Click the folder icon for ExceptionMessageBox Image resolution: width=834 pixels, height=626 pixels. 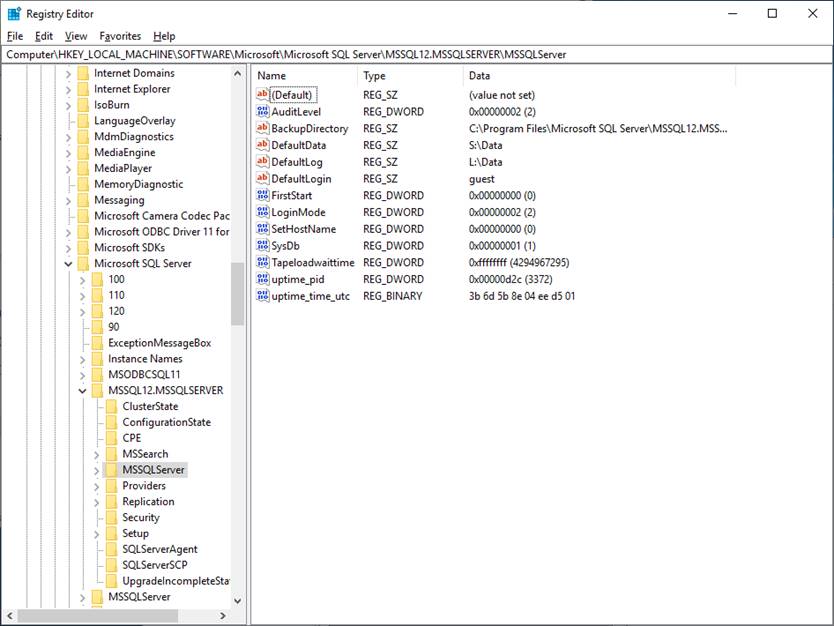(97, 343)
